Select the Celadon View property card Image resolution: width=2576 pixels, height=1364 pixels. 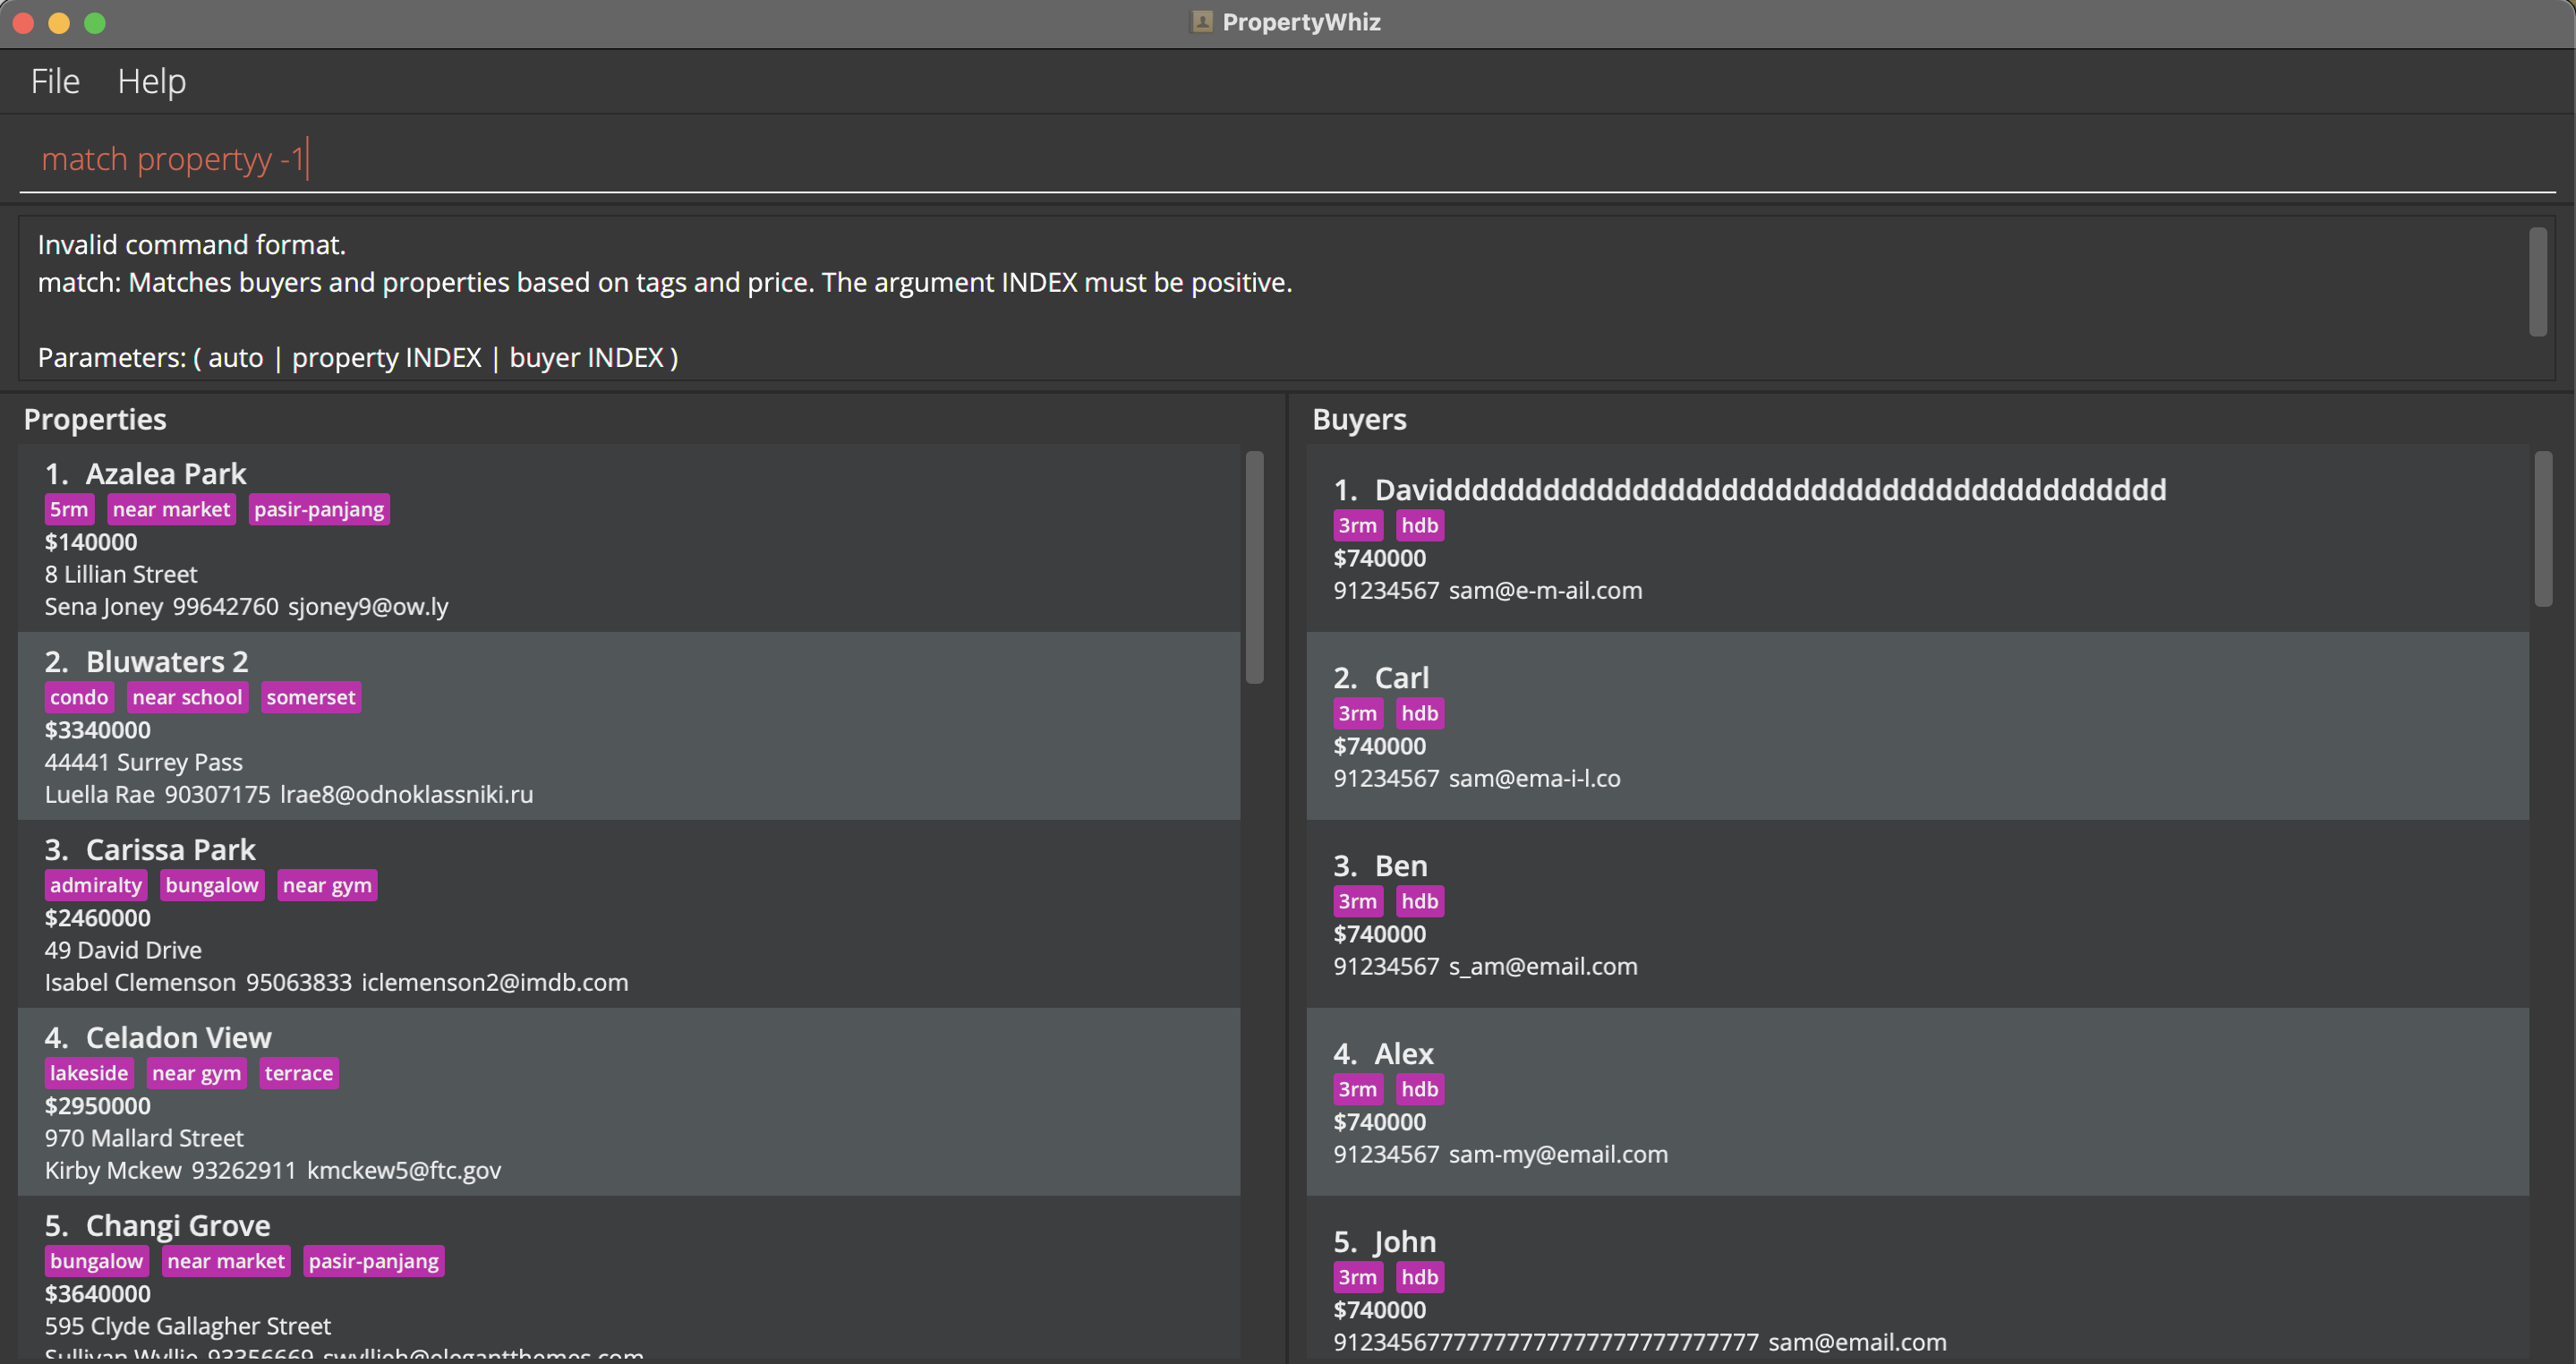(x=628, y=1102)
